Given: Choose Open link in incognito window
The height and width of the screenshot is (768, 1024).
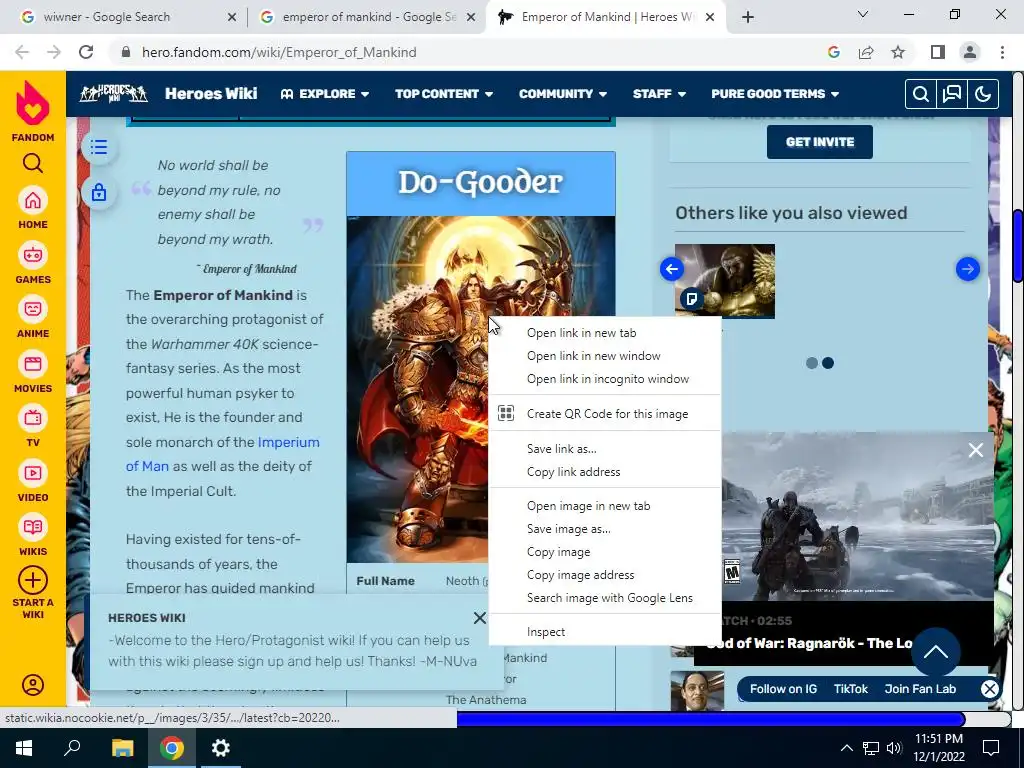Looking at the screenshot, I should [x=604, y=379].
